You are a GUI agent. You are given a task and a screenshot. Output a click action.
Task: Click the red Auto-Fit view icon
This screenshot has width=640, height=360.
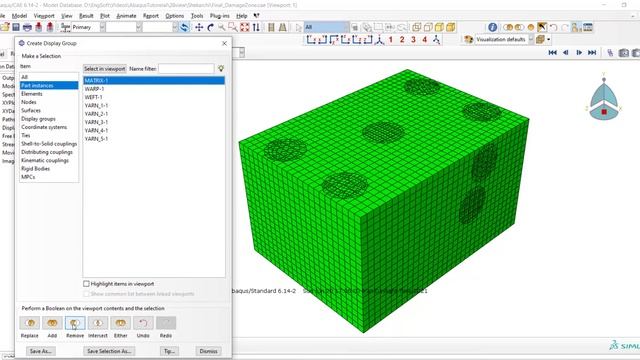point(244,27)
